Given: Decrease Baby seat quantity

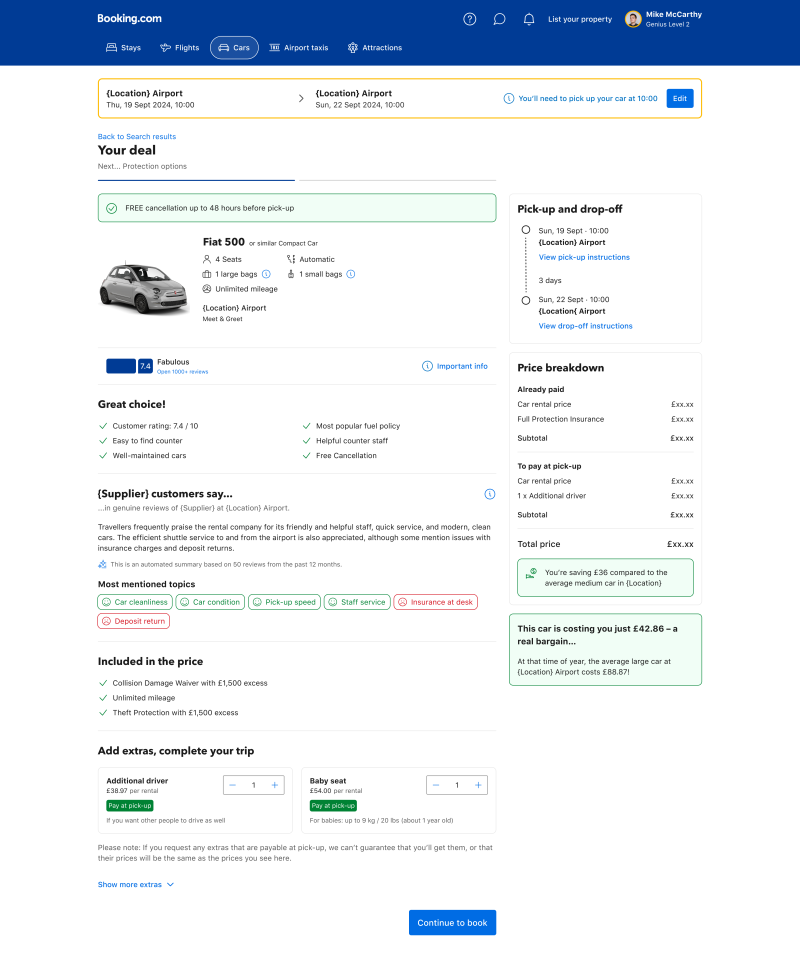Looking at the screenshot, I should (436, 785).
